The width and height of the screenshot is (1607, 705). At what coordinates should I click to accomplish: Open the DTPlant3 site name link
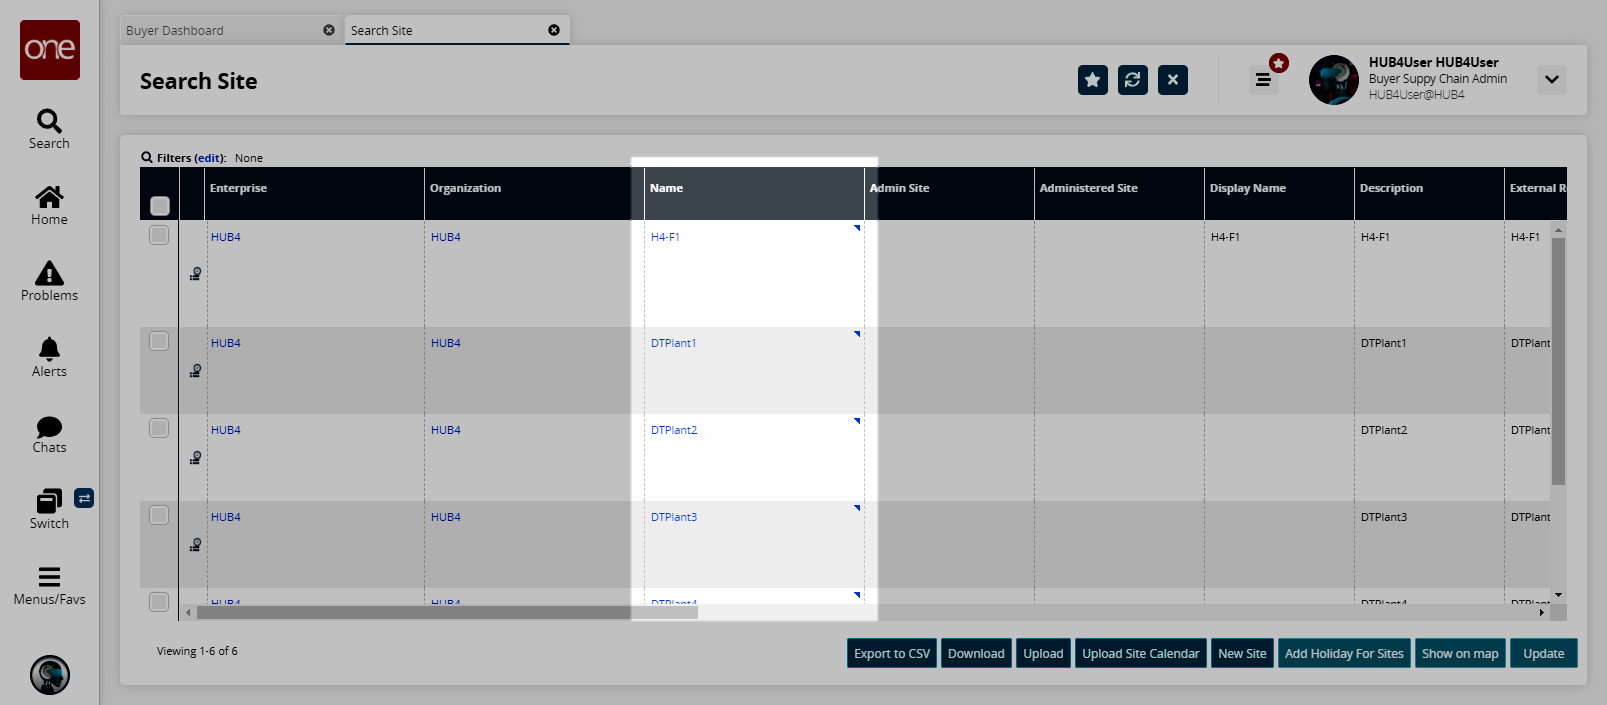[674, 517]
